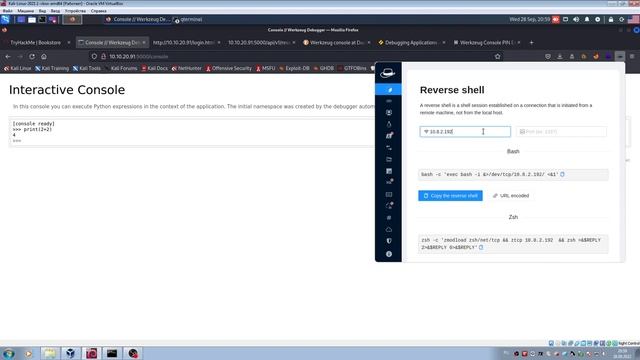Open the Windows Explorer taskbar icon

pyautogui.click(x=49, y=353)
